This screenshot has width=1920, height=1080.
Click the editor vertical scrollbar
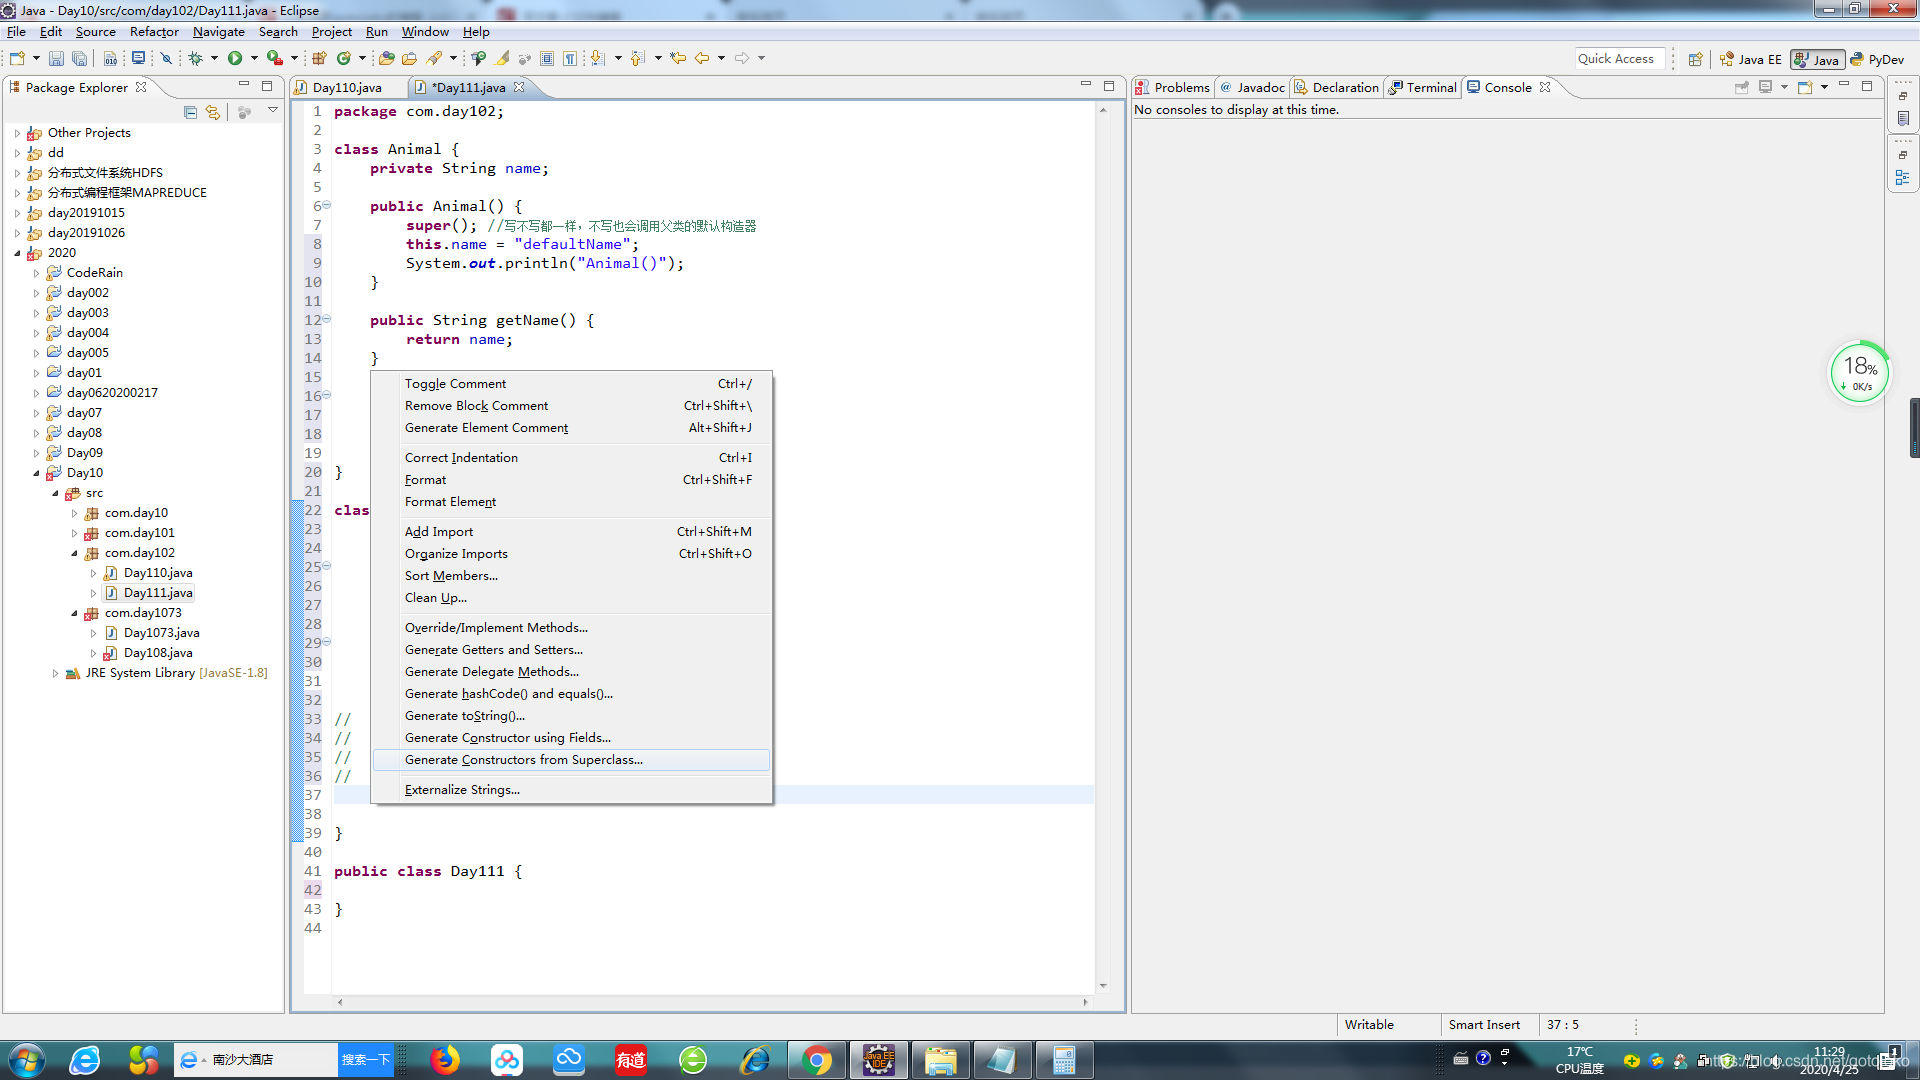coord(1103,548)
